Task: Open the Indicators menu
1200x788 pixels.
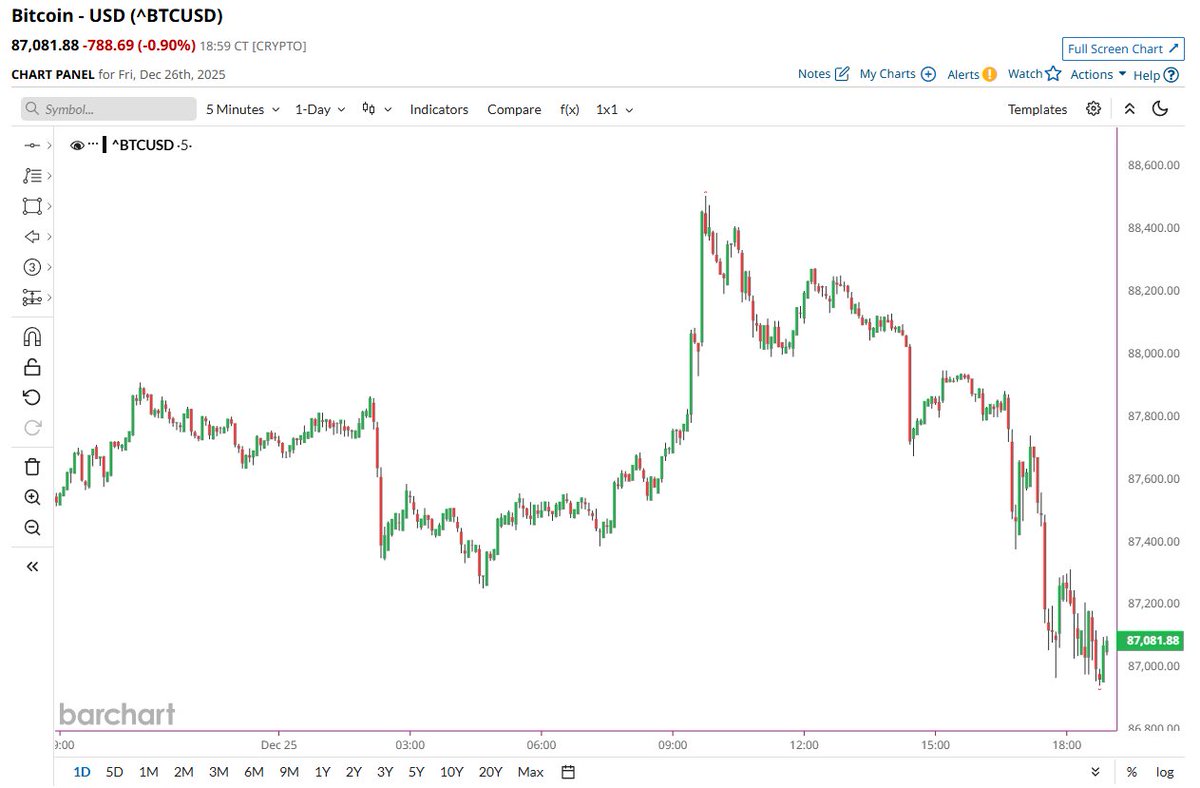Action: pyautogui.click(x=439, y=109)
